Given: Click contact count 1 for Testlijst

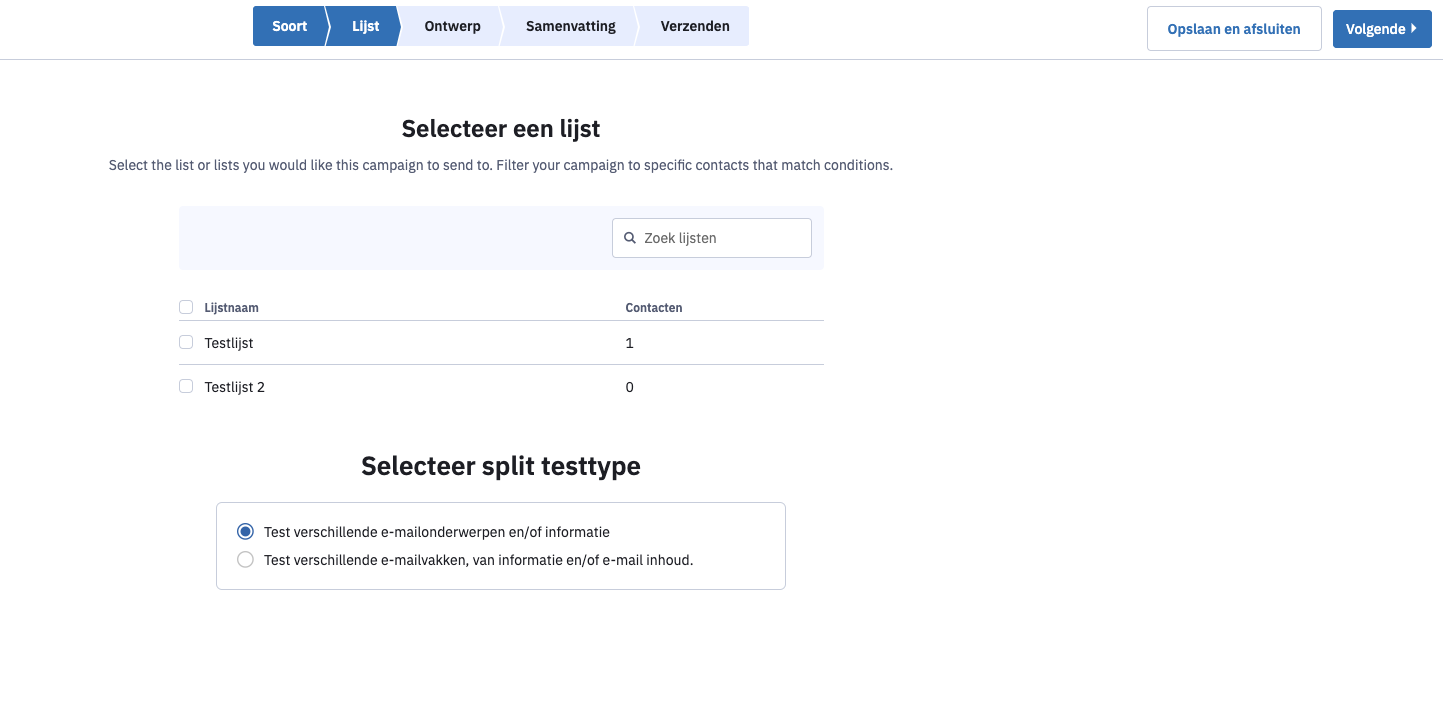Looking at the screenshot, I should (x=629, y=343).
